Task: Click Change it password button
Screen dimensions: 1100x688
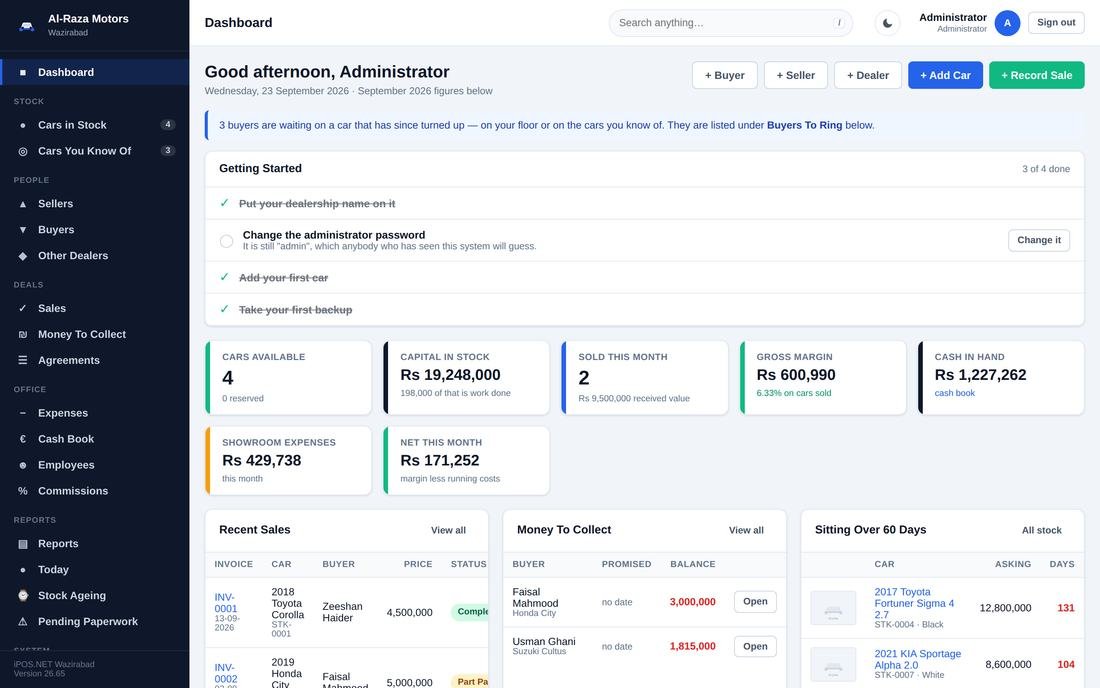Action: tap(1039, 240)
